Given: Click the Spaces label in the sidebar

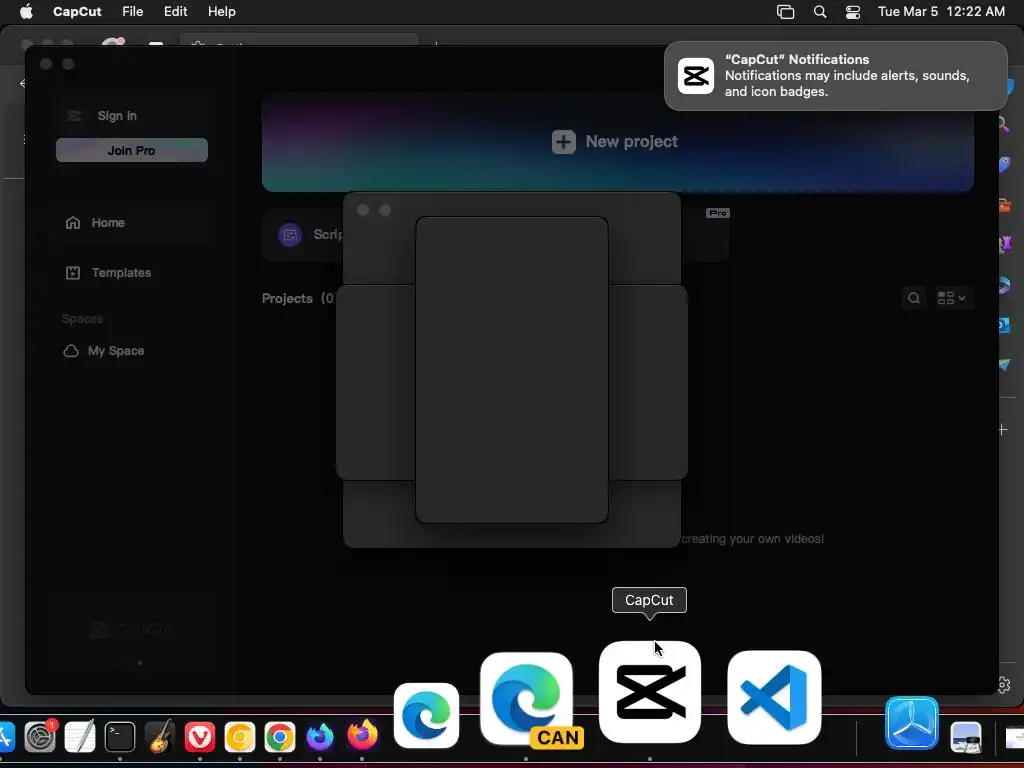Looking at the screenshot, I should [82, 319].
